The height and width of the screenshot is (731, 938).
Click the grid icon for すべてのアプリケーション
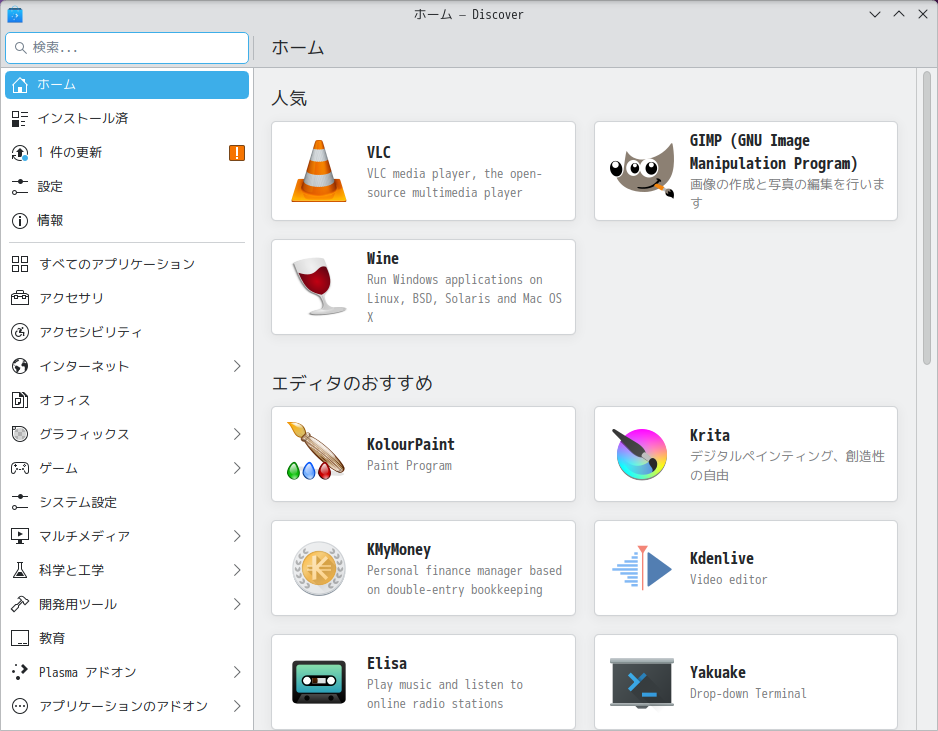point(20,264)
